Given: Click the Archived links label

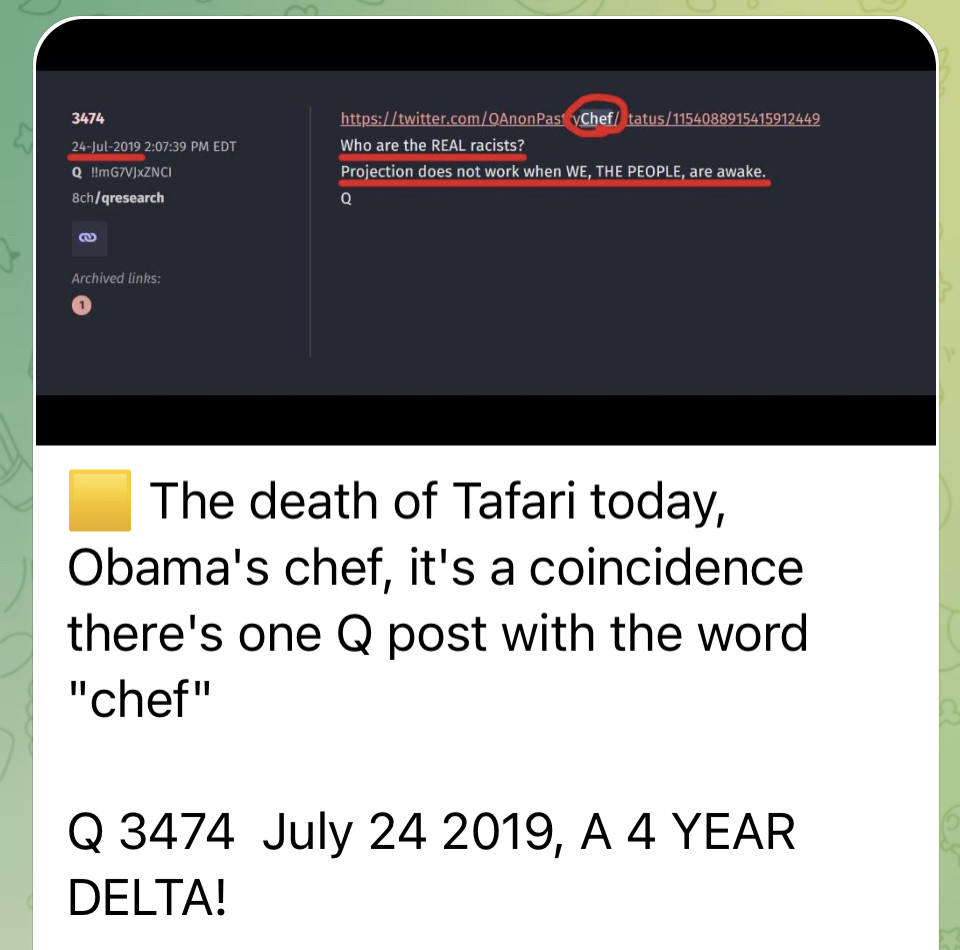Looking at the screenshot, I should point(116,278).
